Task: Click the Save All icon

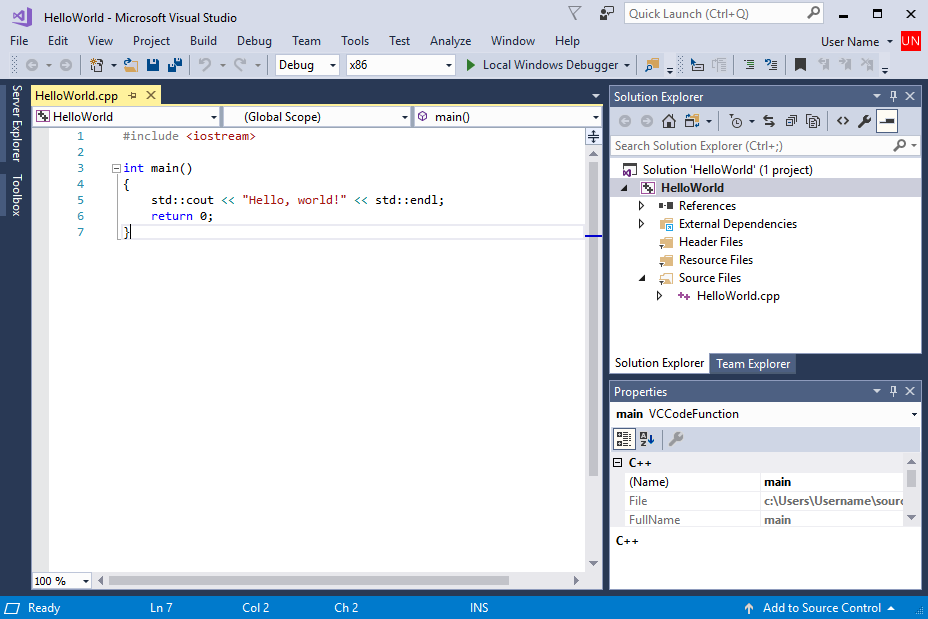Action: click(x=173, y=65)
